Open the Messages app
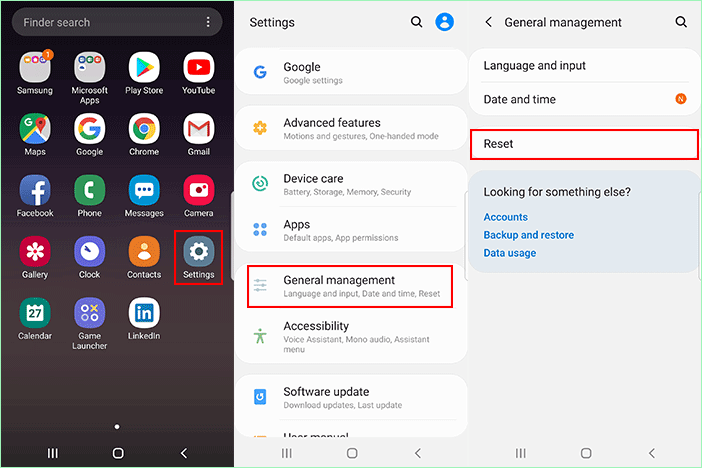 click(144, 190)
